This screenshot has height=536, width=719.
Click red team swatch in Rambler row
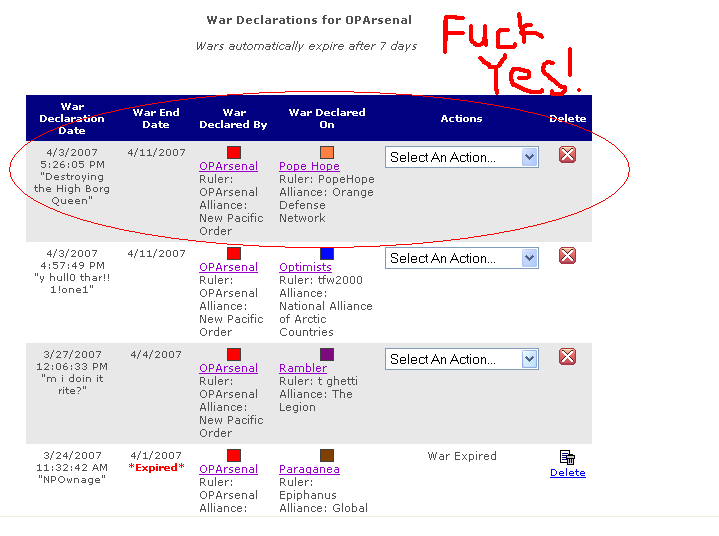click(x=234, y=354)
